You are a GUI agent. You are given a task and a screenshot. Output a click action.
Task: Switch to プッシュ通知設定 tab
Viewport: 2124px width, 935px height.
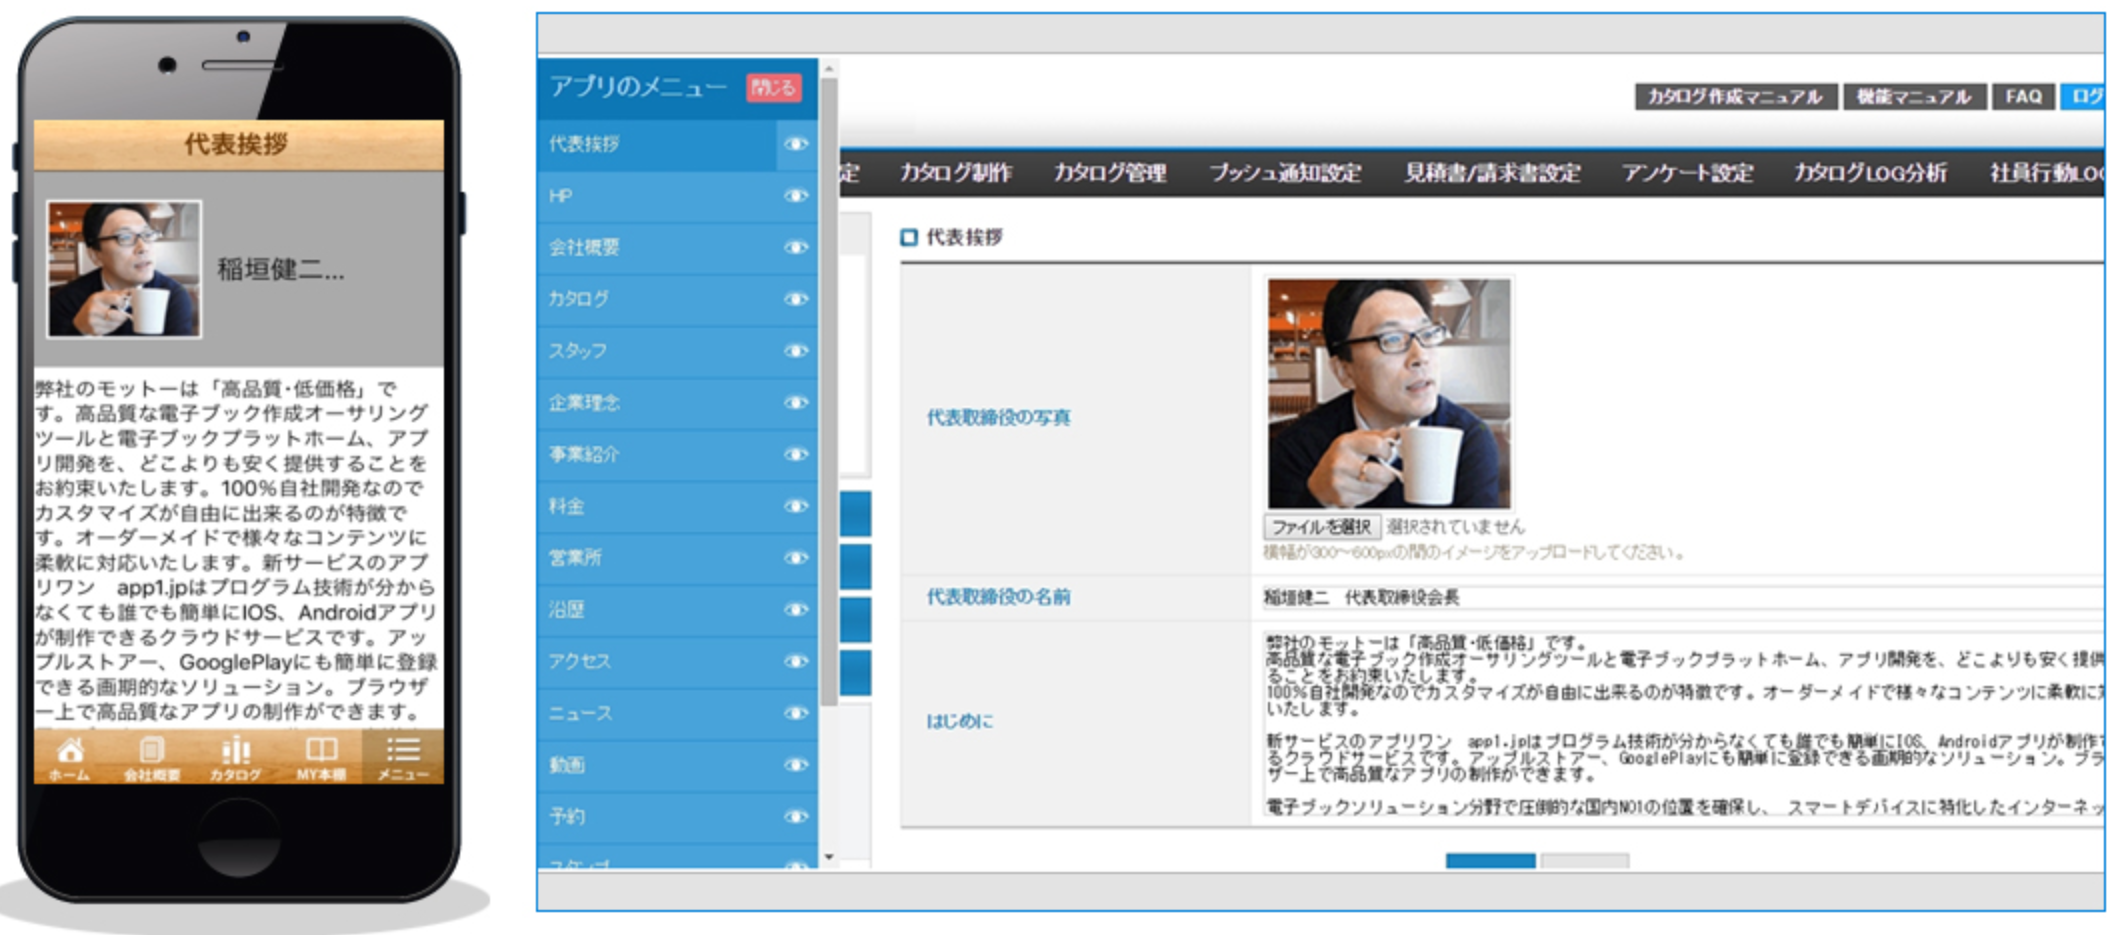click(1285, 173)
